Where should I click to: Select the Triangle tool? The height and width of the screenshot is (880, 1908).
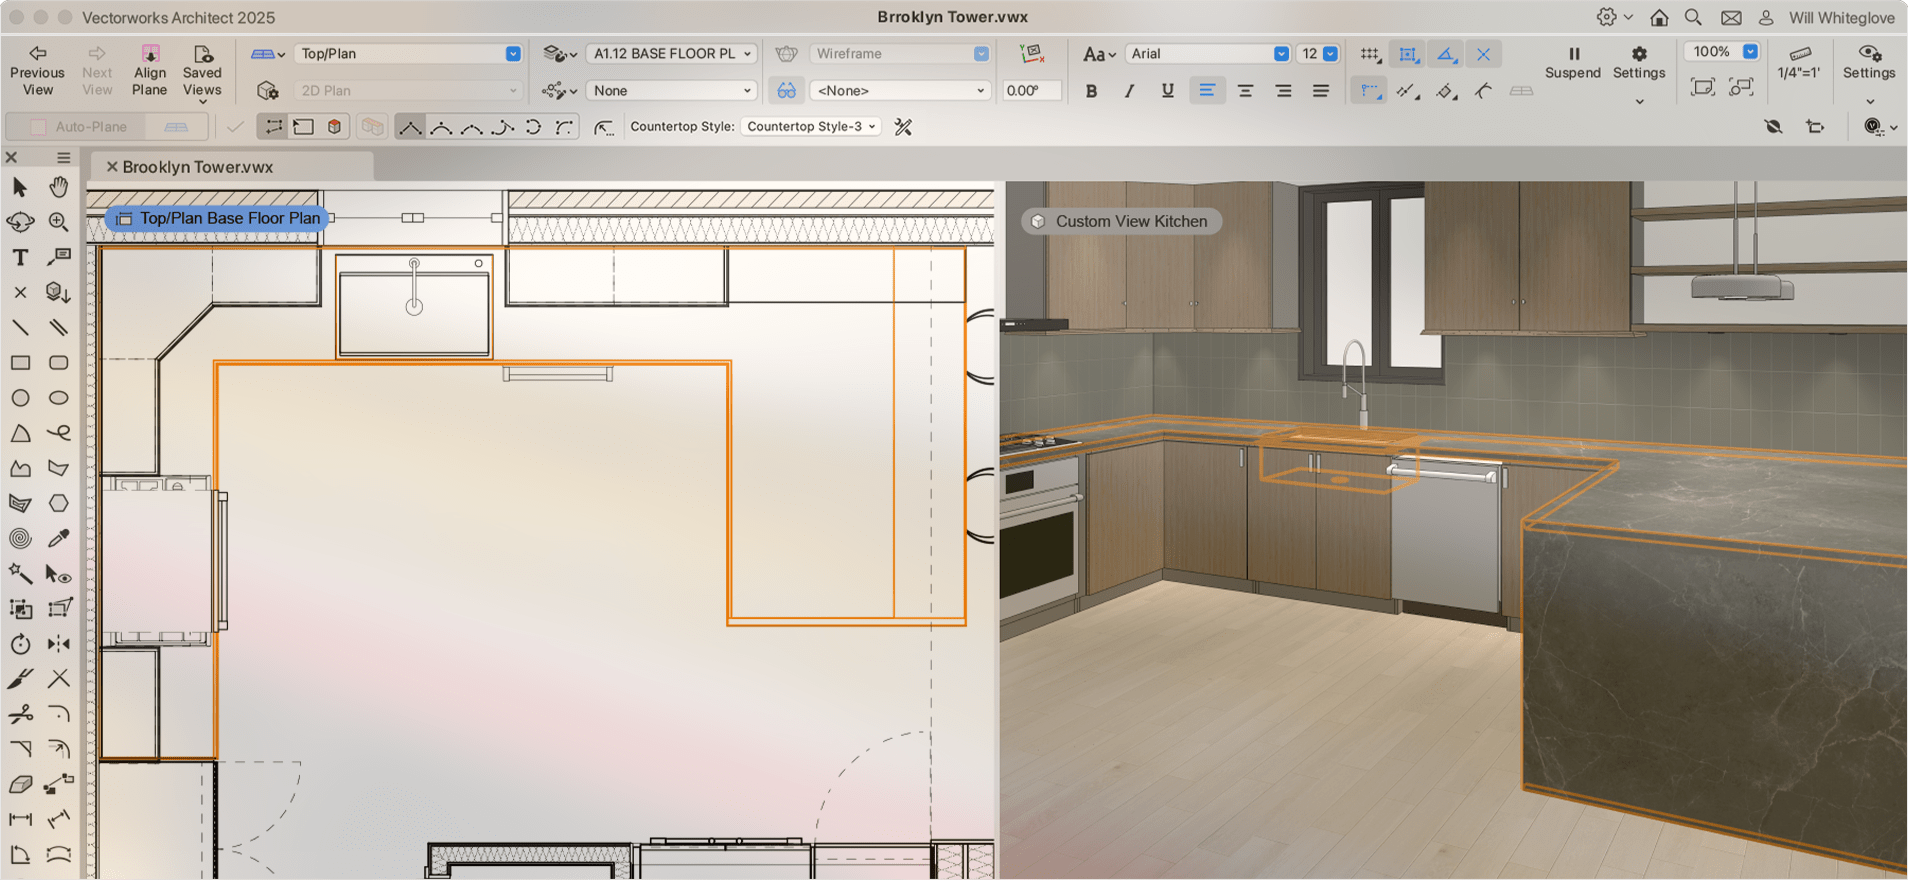[20, 433]
